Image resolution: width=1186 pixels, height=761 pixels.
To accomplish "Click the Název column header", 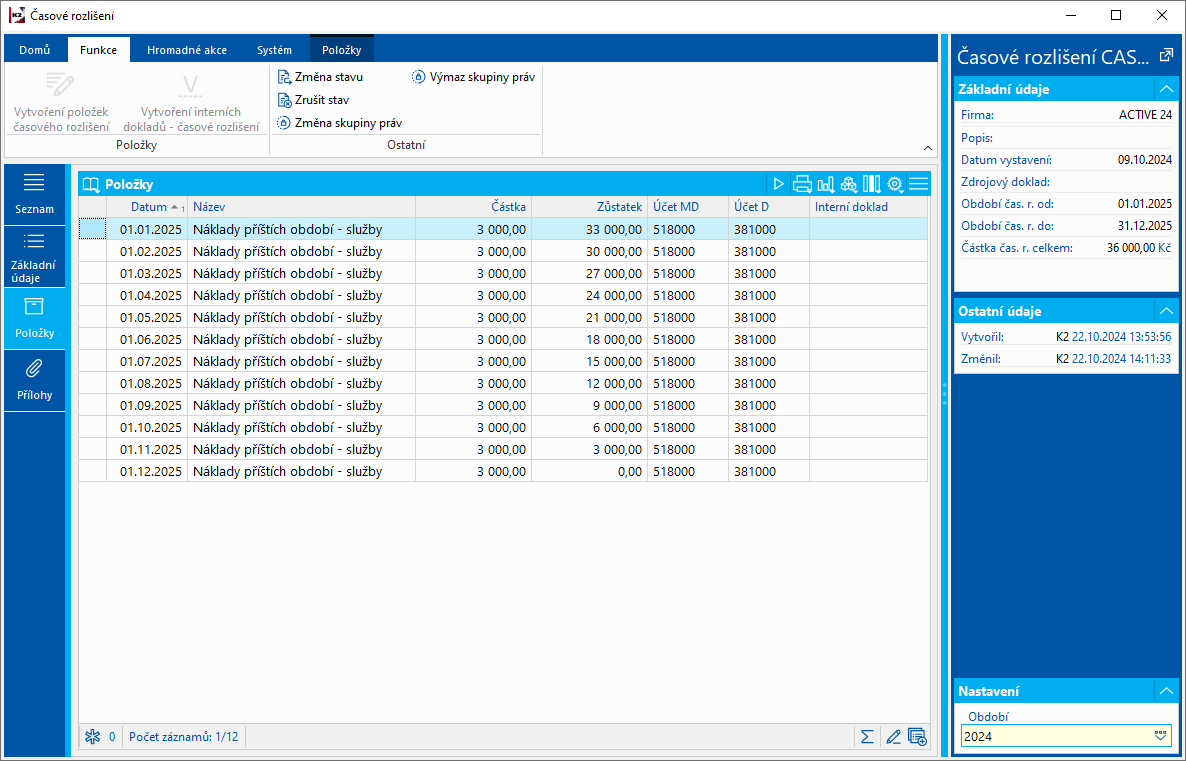I will (301, 207).
